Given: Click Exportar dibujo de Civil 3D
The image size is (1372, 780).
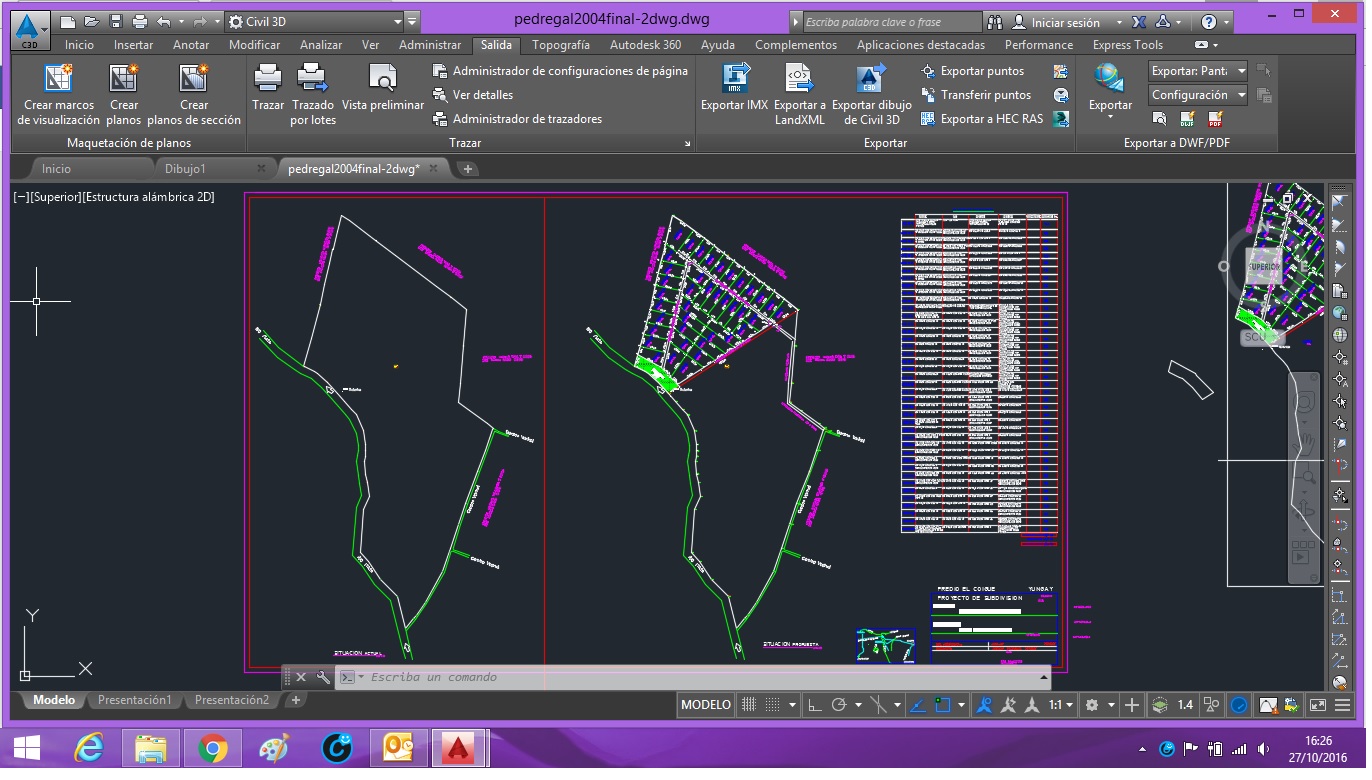Looking at the screenshot, I should (872, 95).
